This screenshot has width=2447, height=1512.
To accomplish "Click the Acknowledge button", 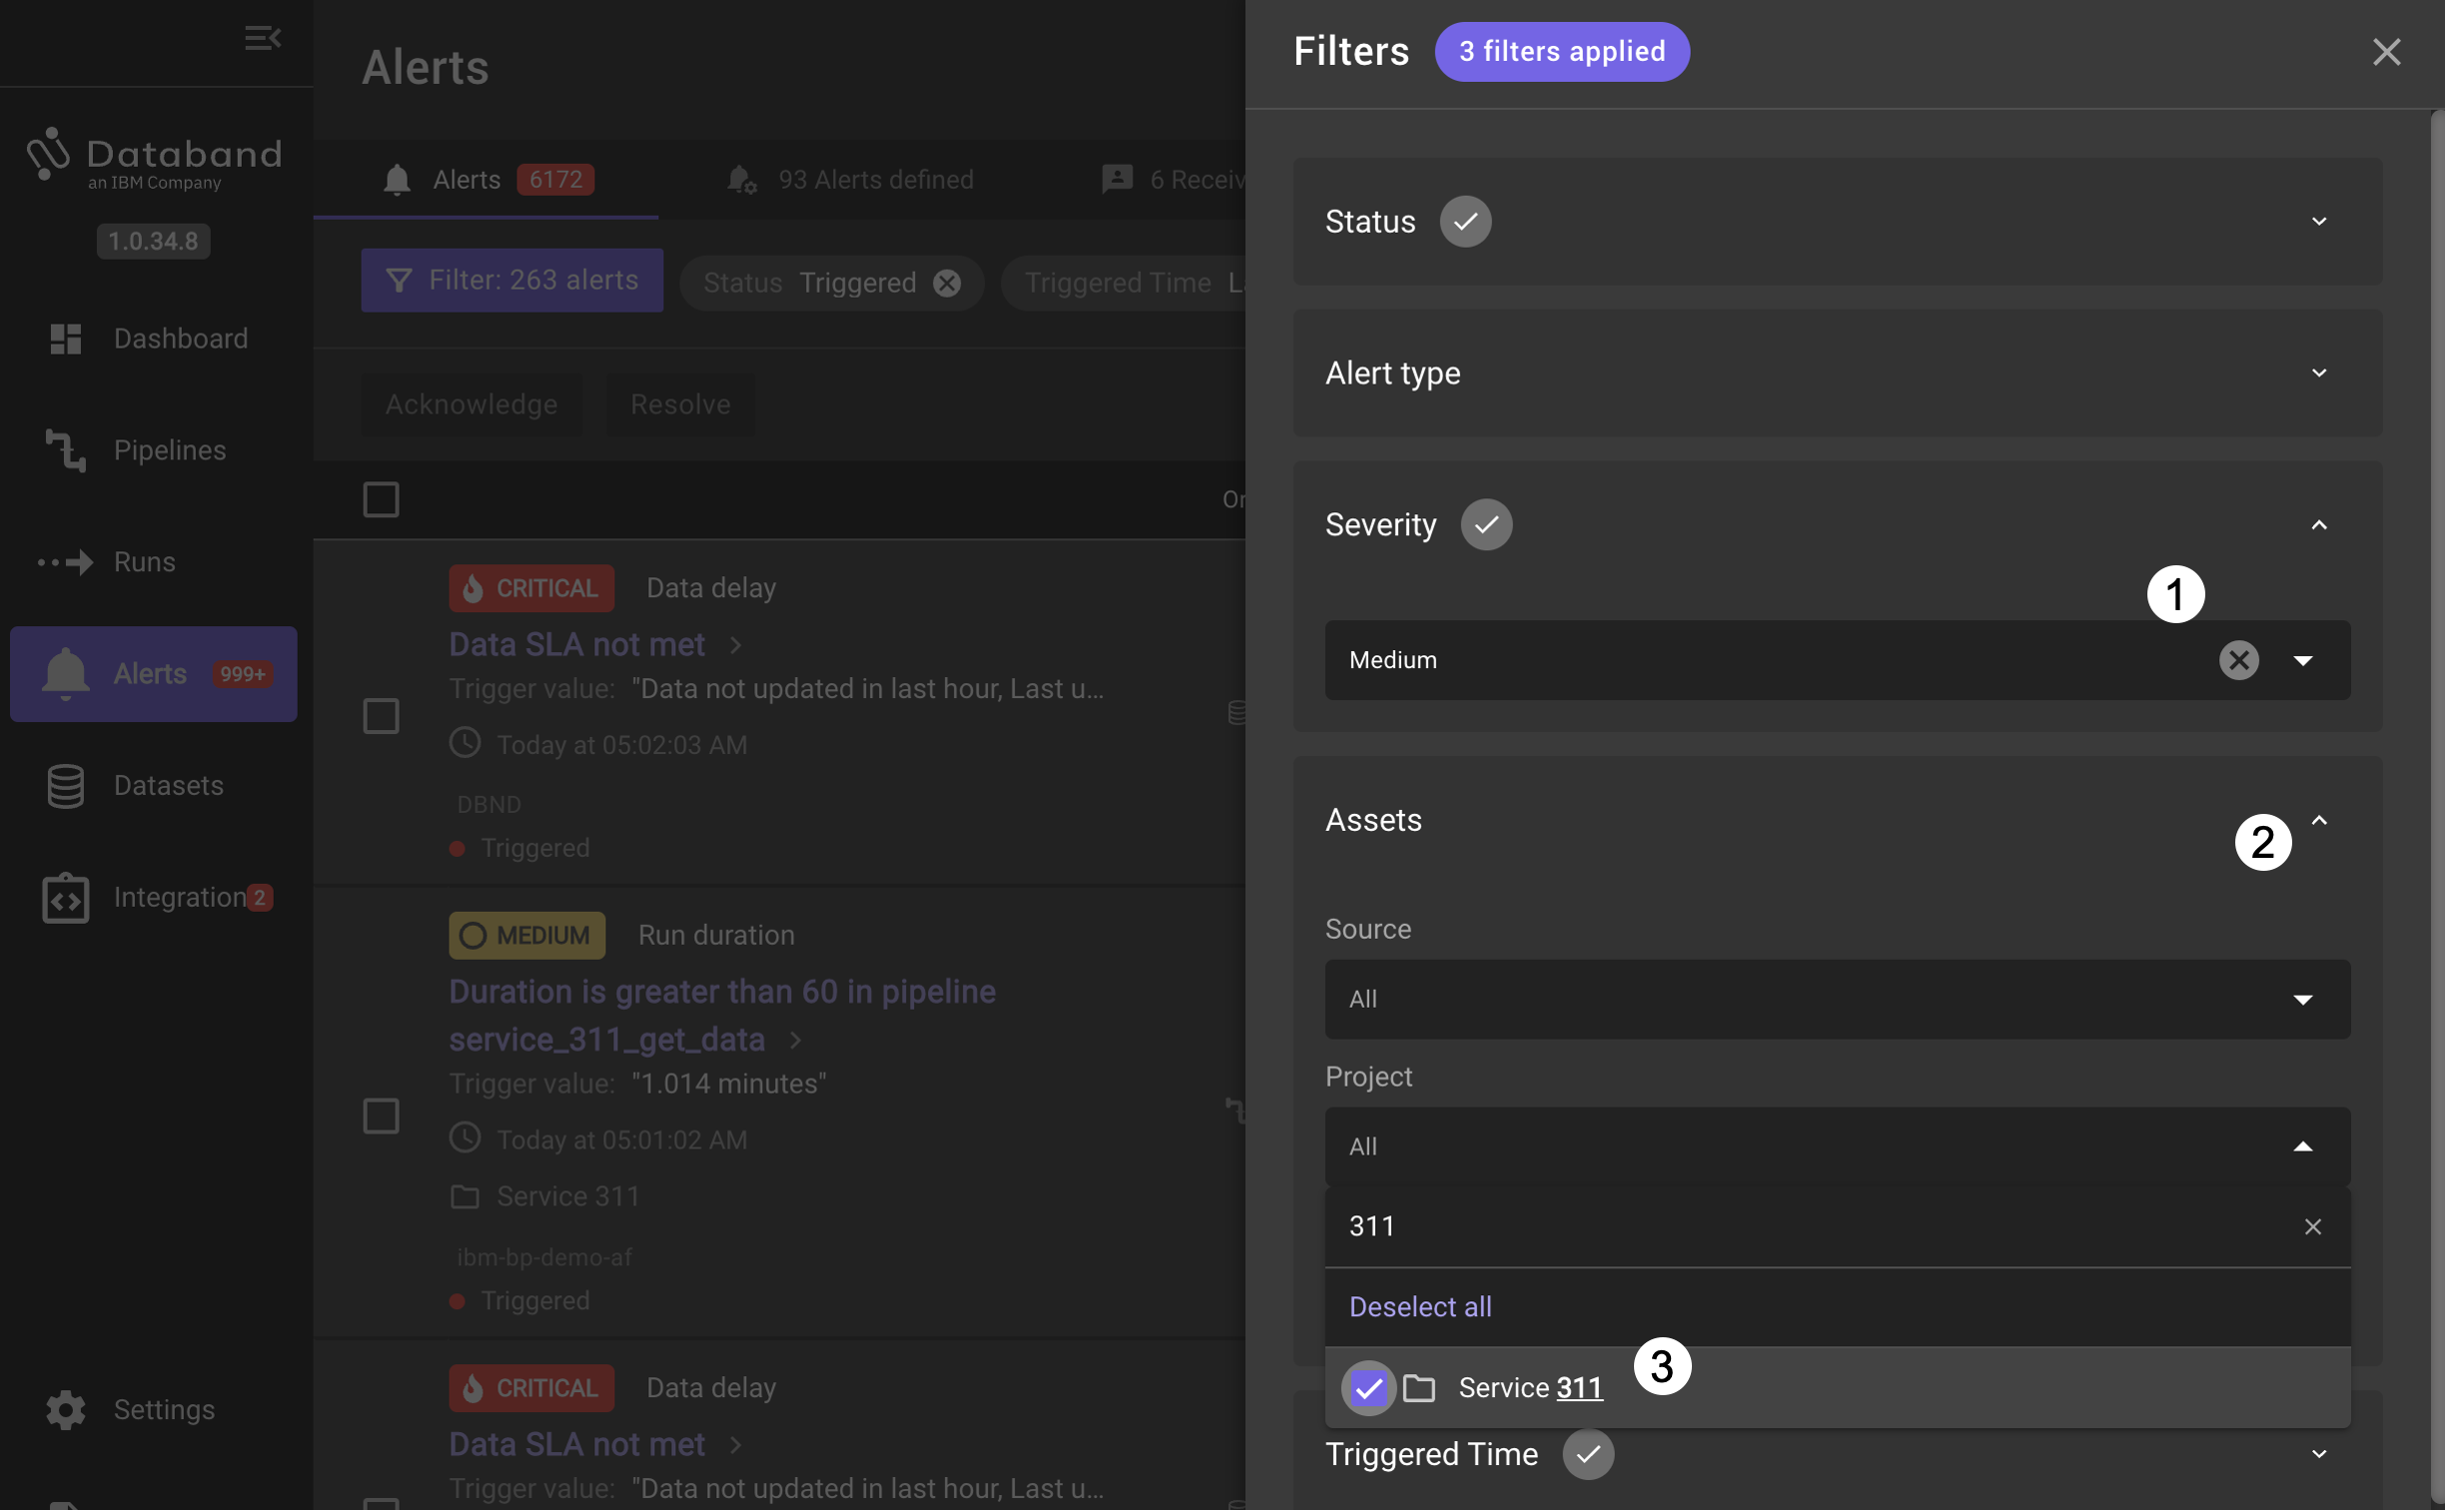I will (x=471, y=403).
